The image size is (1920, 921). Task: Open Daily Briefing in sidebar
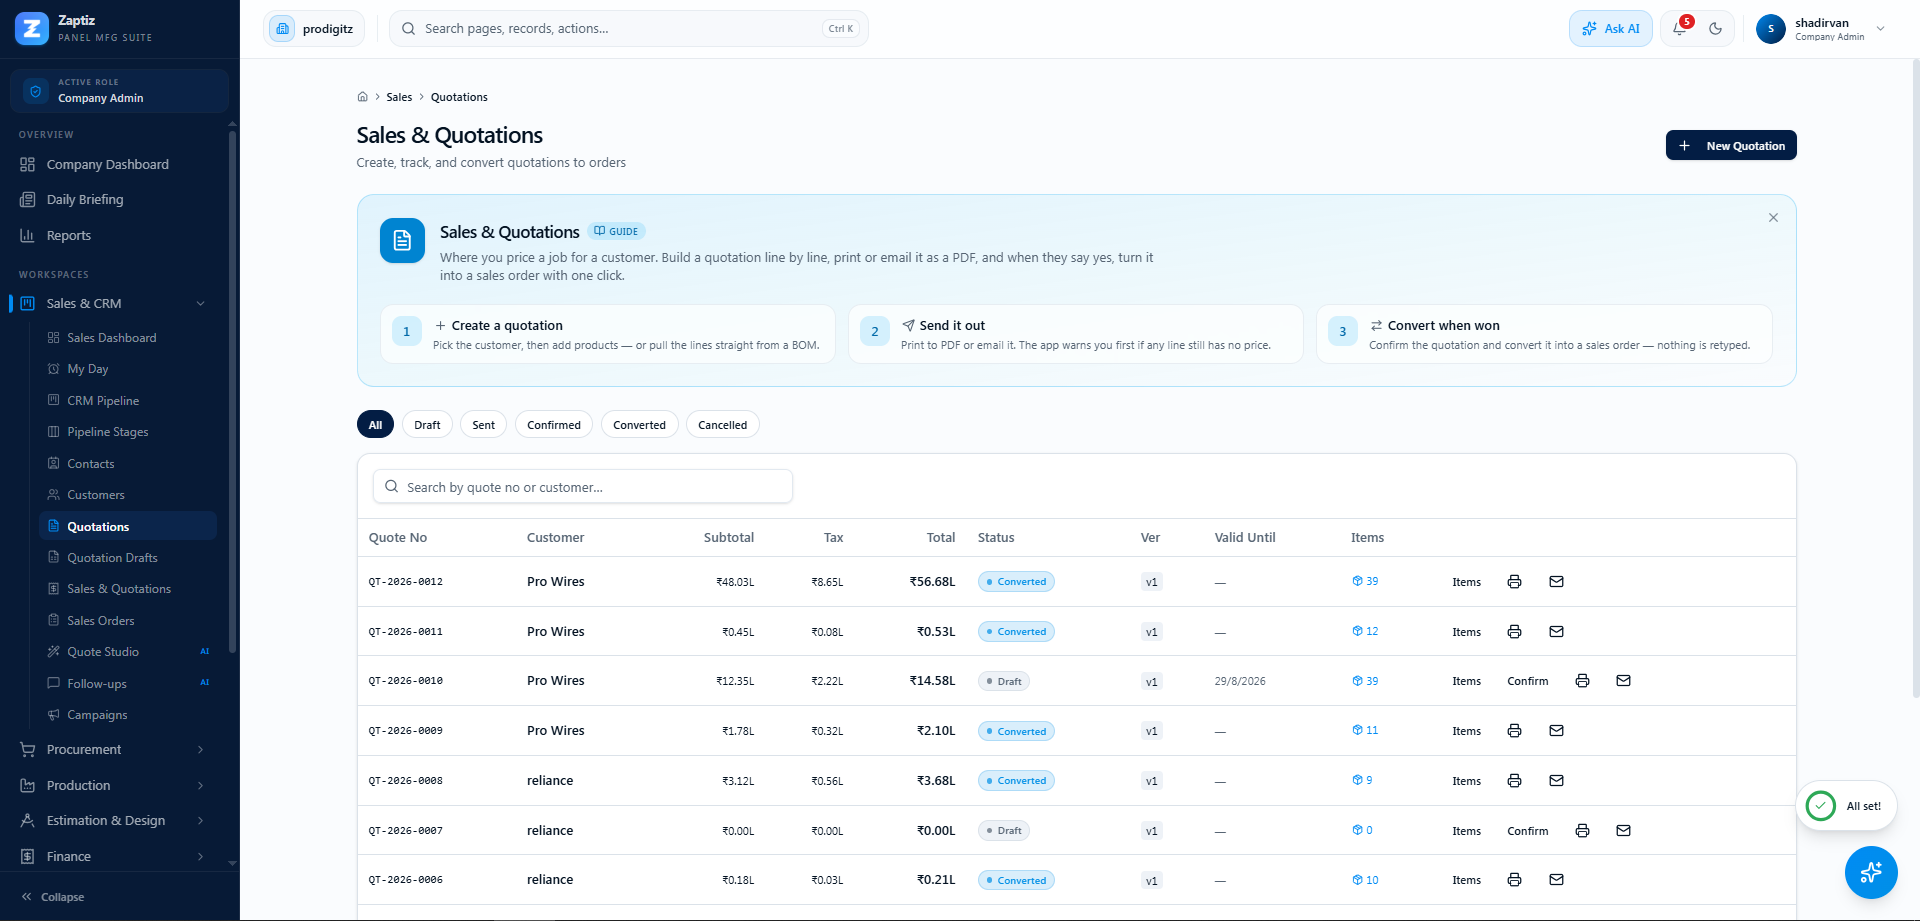(x=85, y=200)
